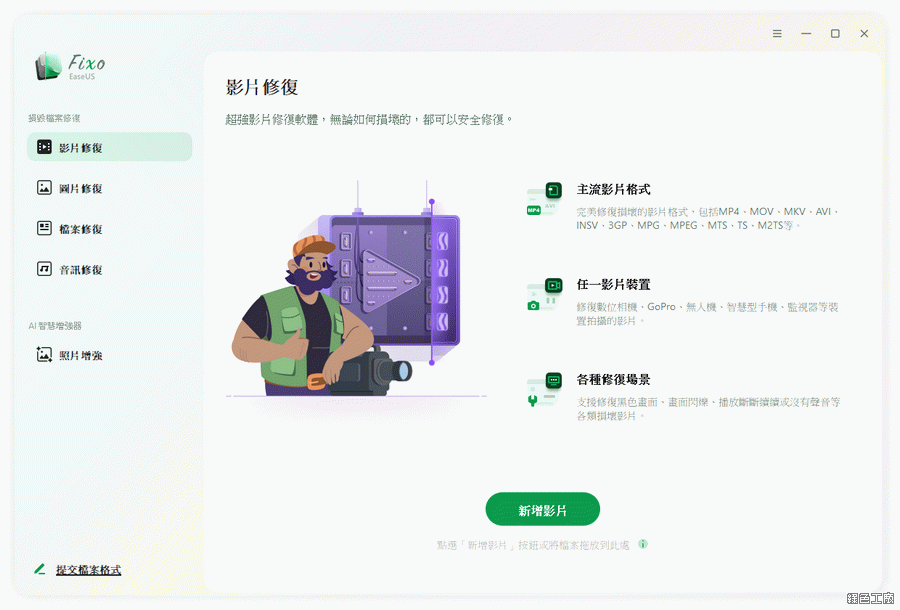Click the 主流影片格式 feature icon
Screen dimensions: 900x610
click(544, 199)
